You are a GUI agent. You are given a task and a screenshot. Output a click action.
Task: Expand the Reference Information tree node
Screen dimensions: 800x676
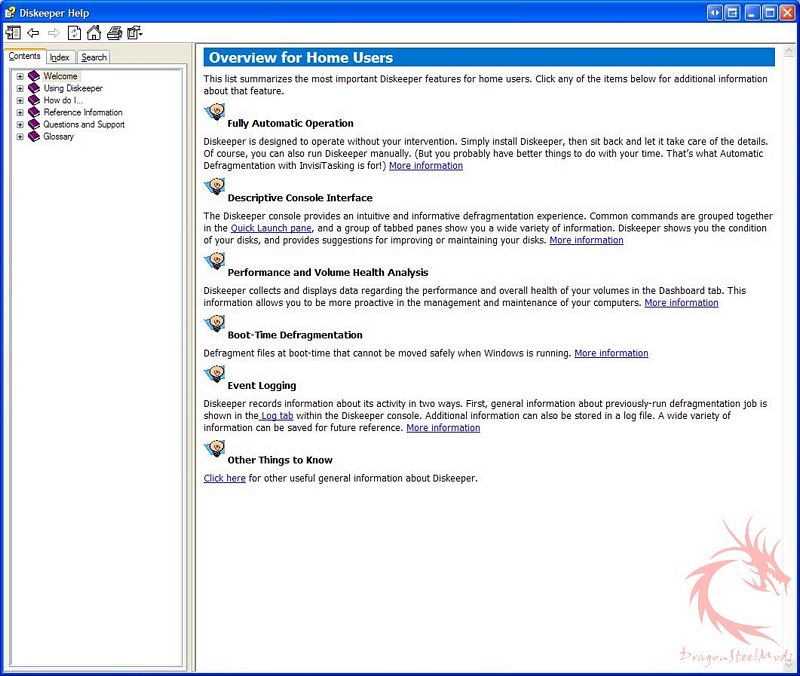pos(20,113)
